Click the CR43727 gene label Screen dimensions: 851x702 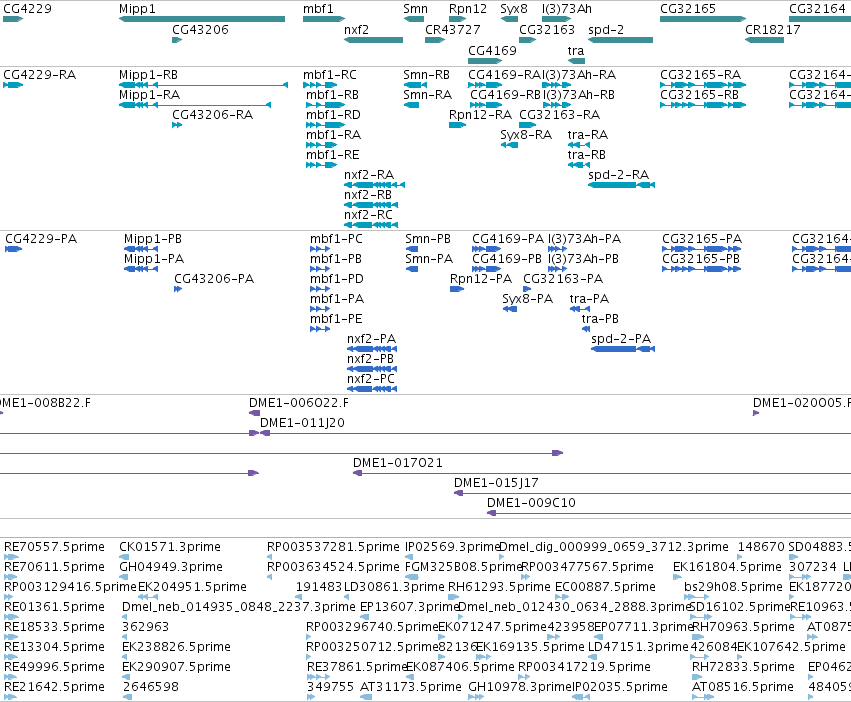click(453, 30)
